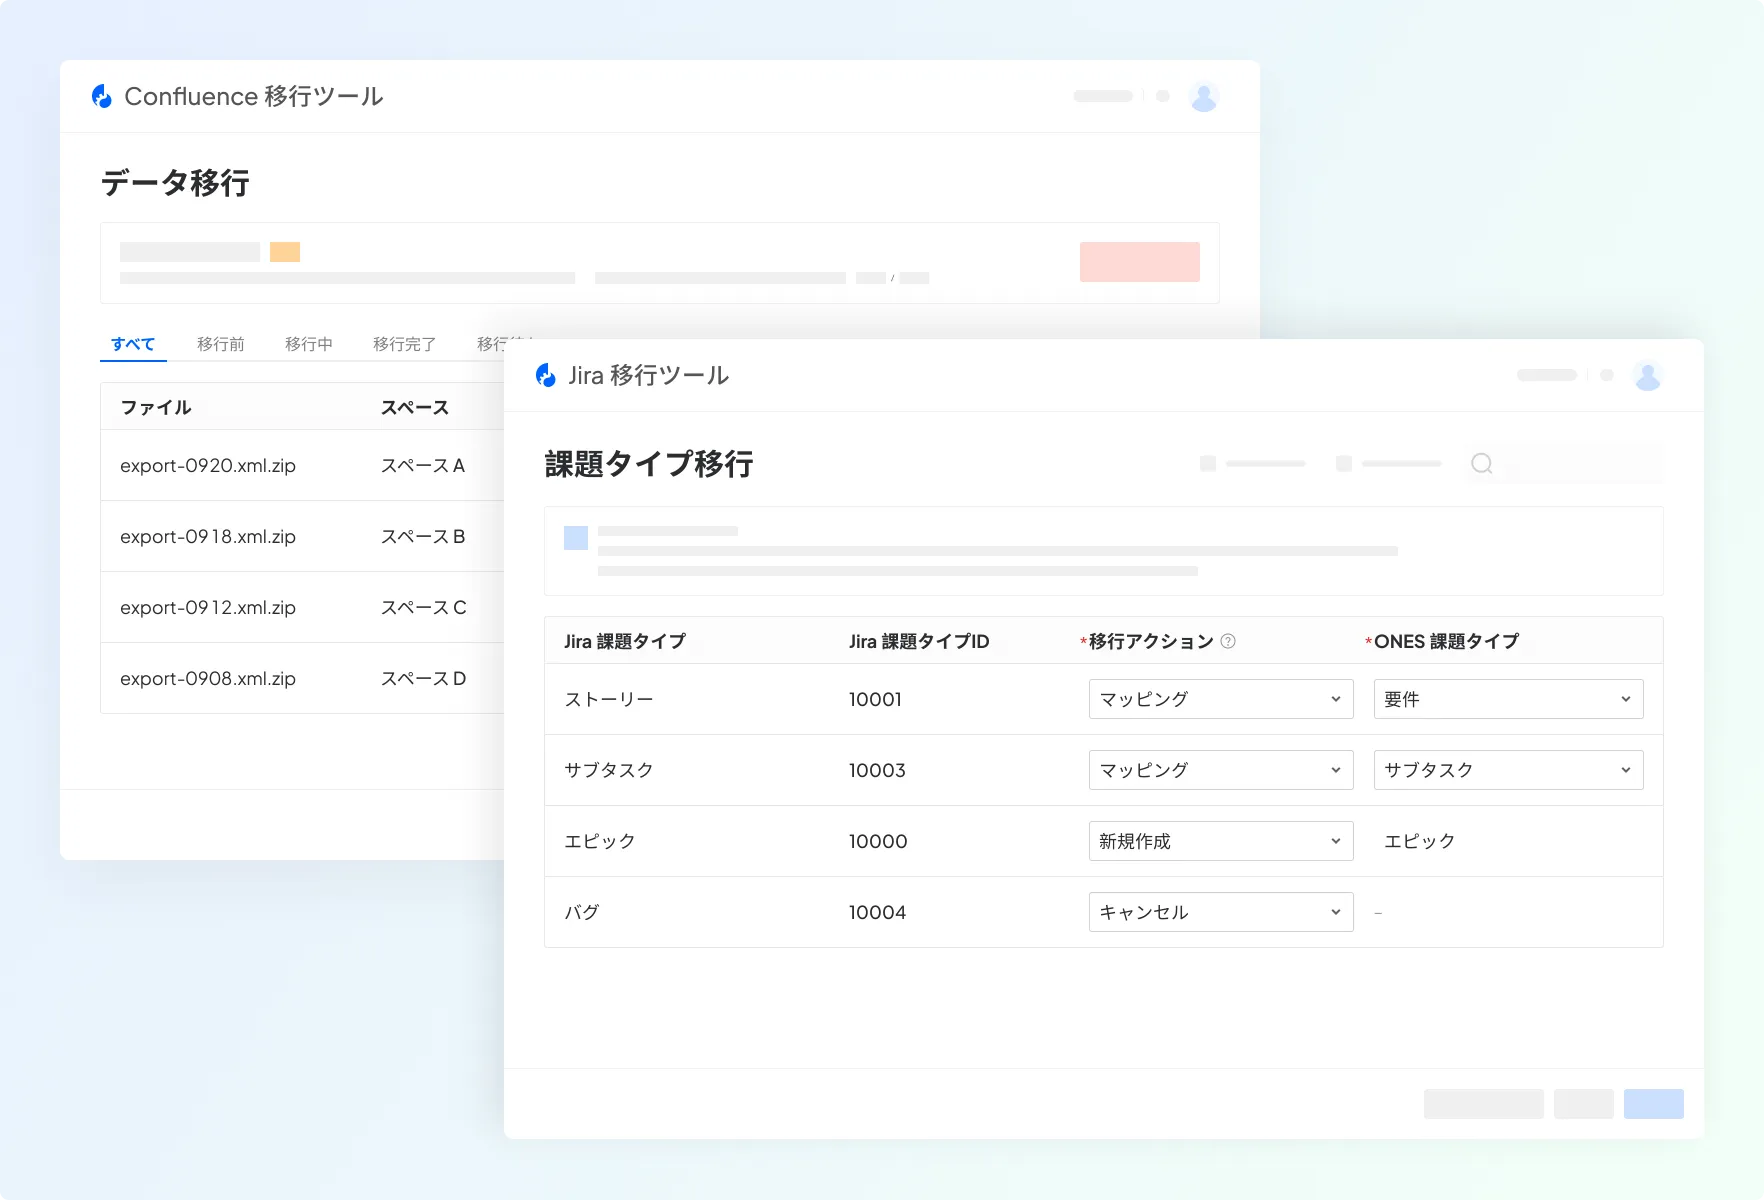Screen dimensions: 1764x1200
Task: Click the pink button in data migration card
Action: click(x=1139, y=262)
